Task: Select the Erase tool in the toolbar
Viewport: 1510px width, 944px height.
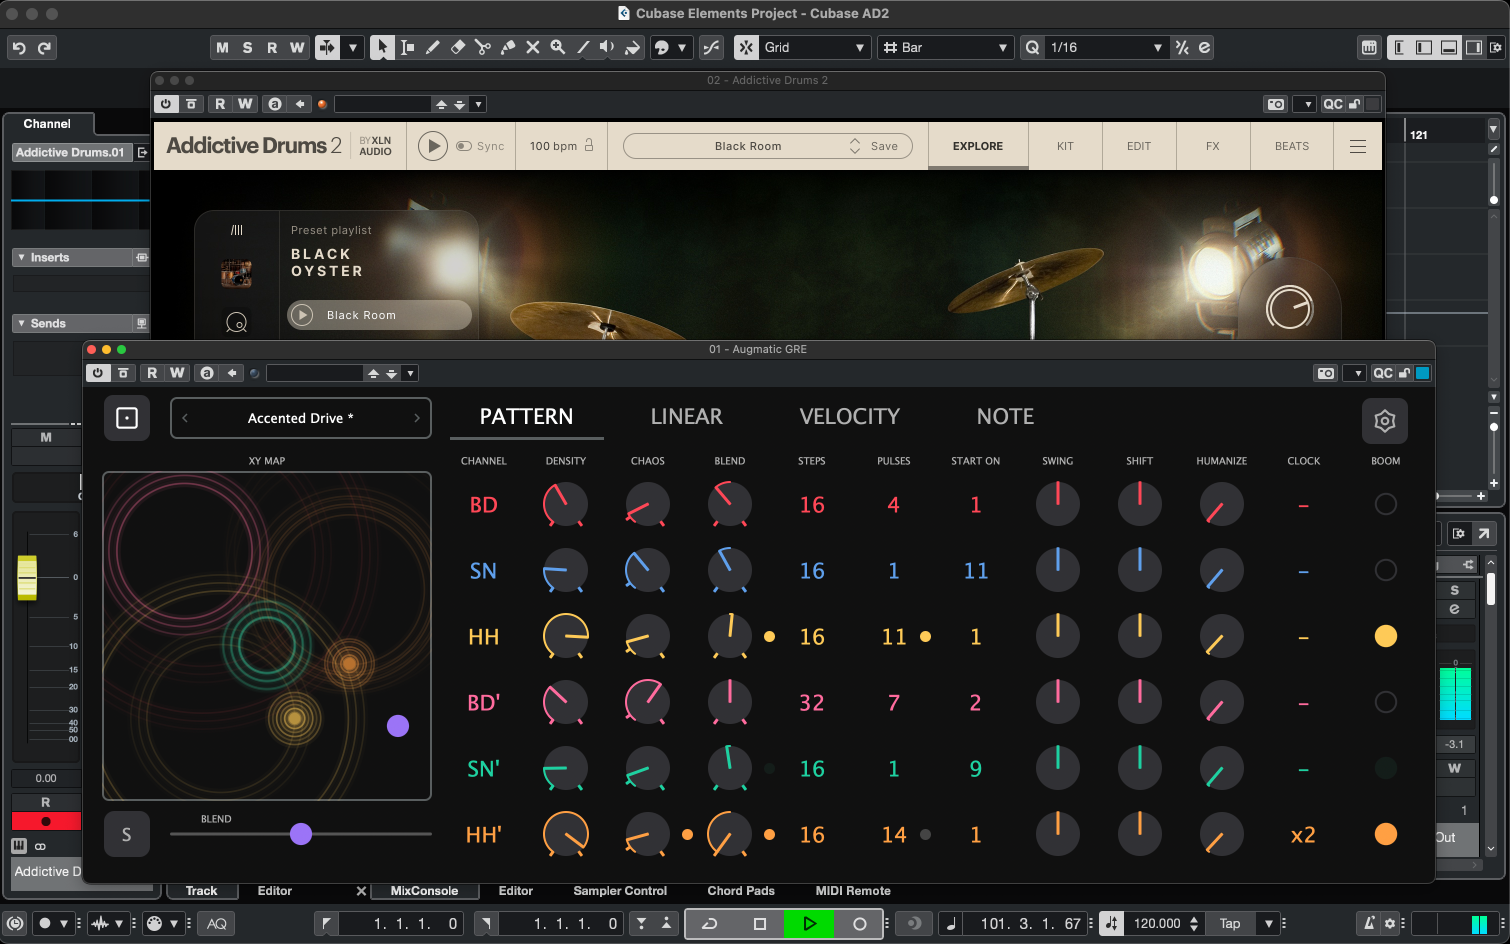Action: 458,47
